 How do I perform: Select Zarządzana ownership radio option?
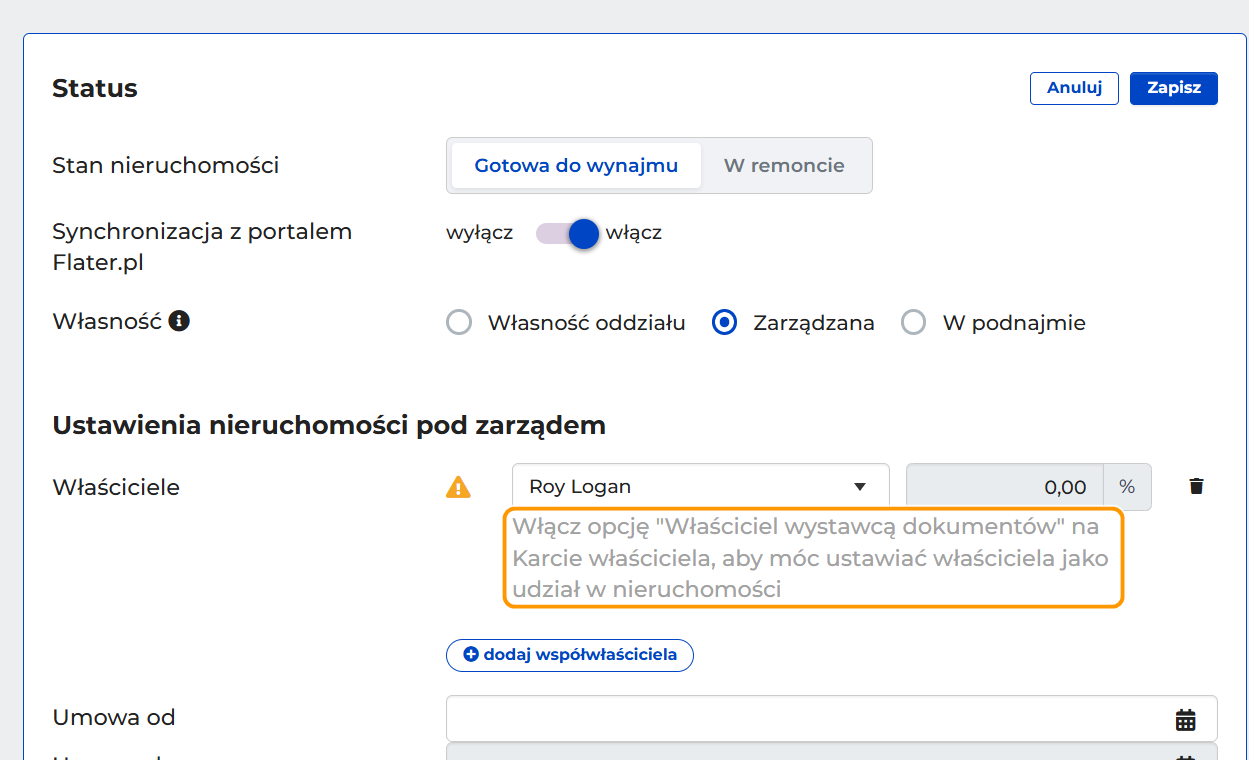[x=724, y=323]
